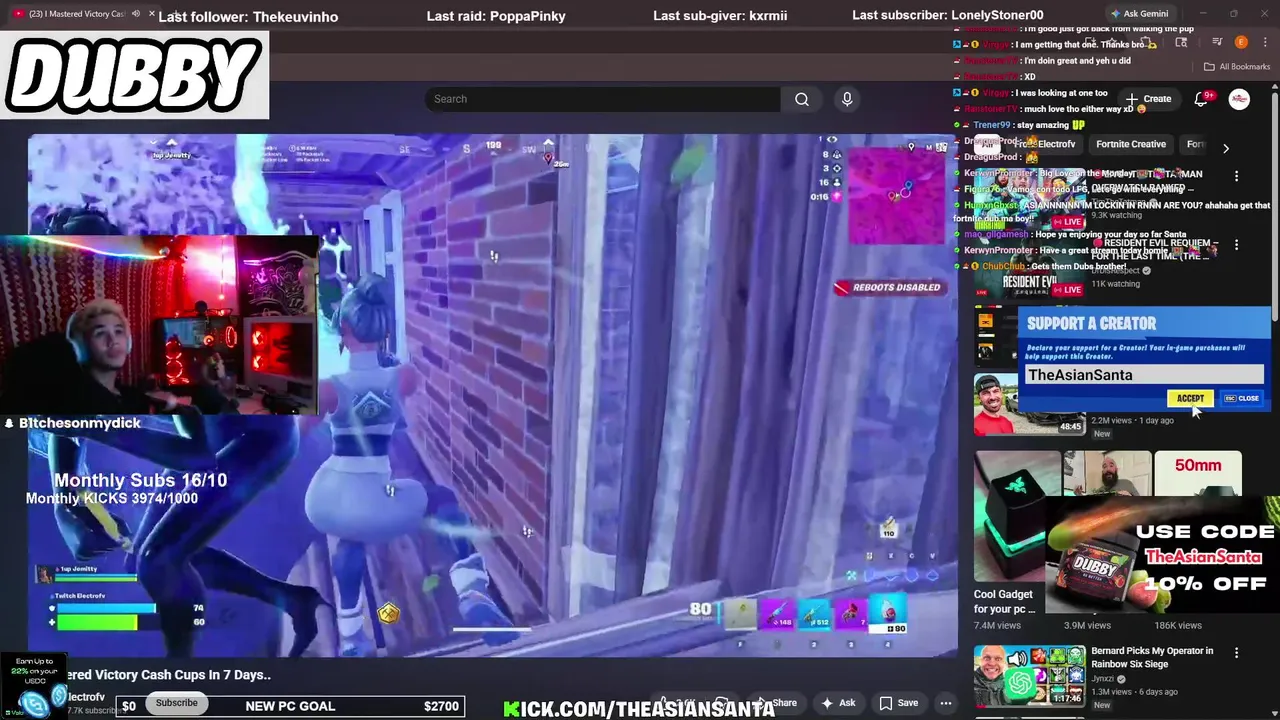
Task: Click the '9.3K watching' text
Action: [1116, 215]
